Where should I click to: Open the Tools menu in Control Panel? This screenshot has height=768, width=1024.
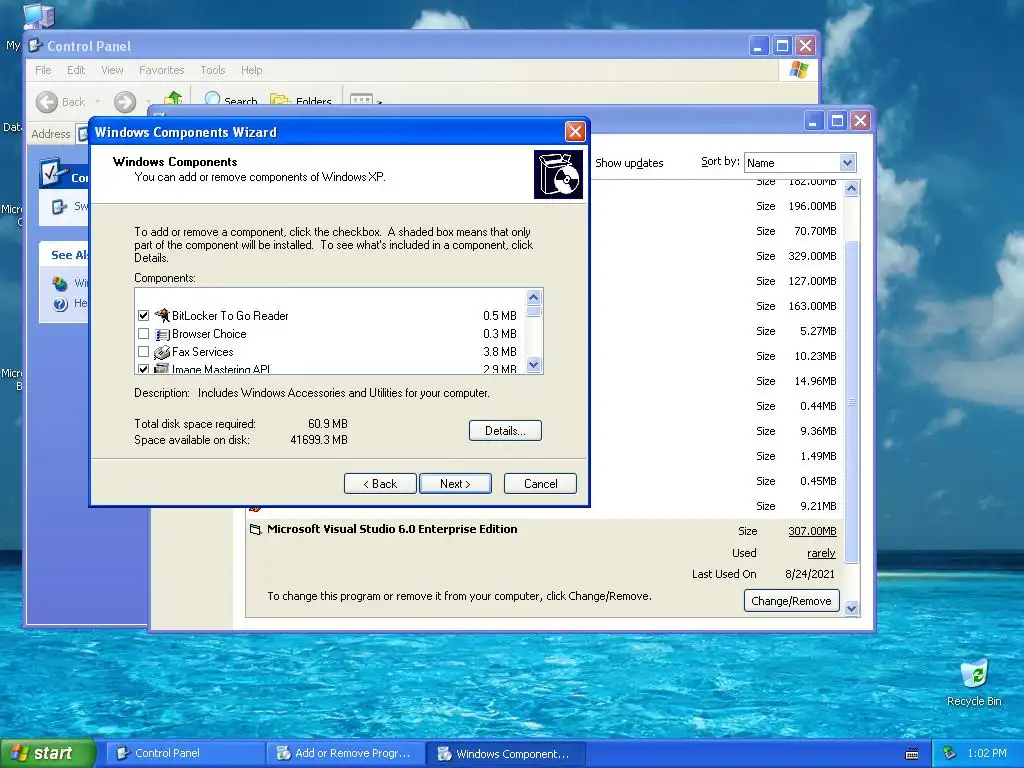(212, 70)
